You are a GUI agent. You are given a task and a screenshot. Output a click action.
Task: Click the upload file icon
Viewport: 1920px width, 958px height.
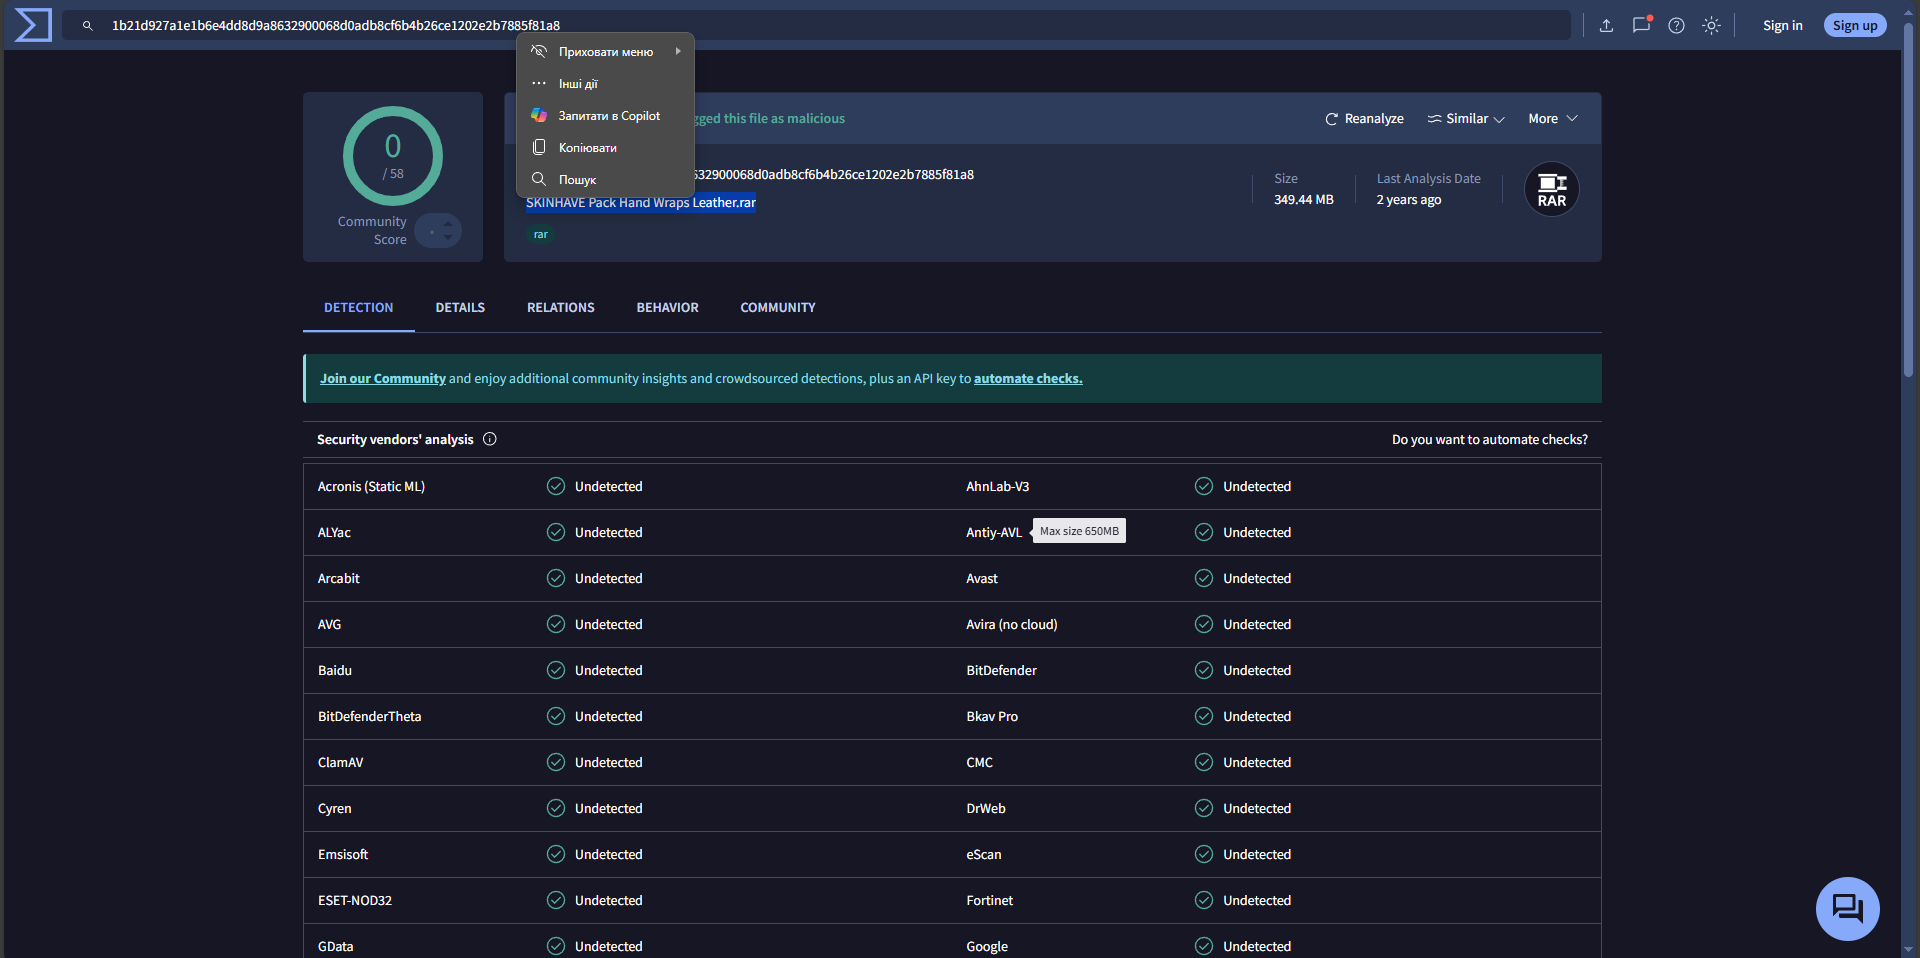pos(1606,26)
